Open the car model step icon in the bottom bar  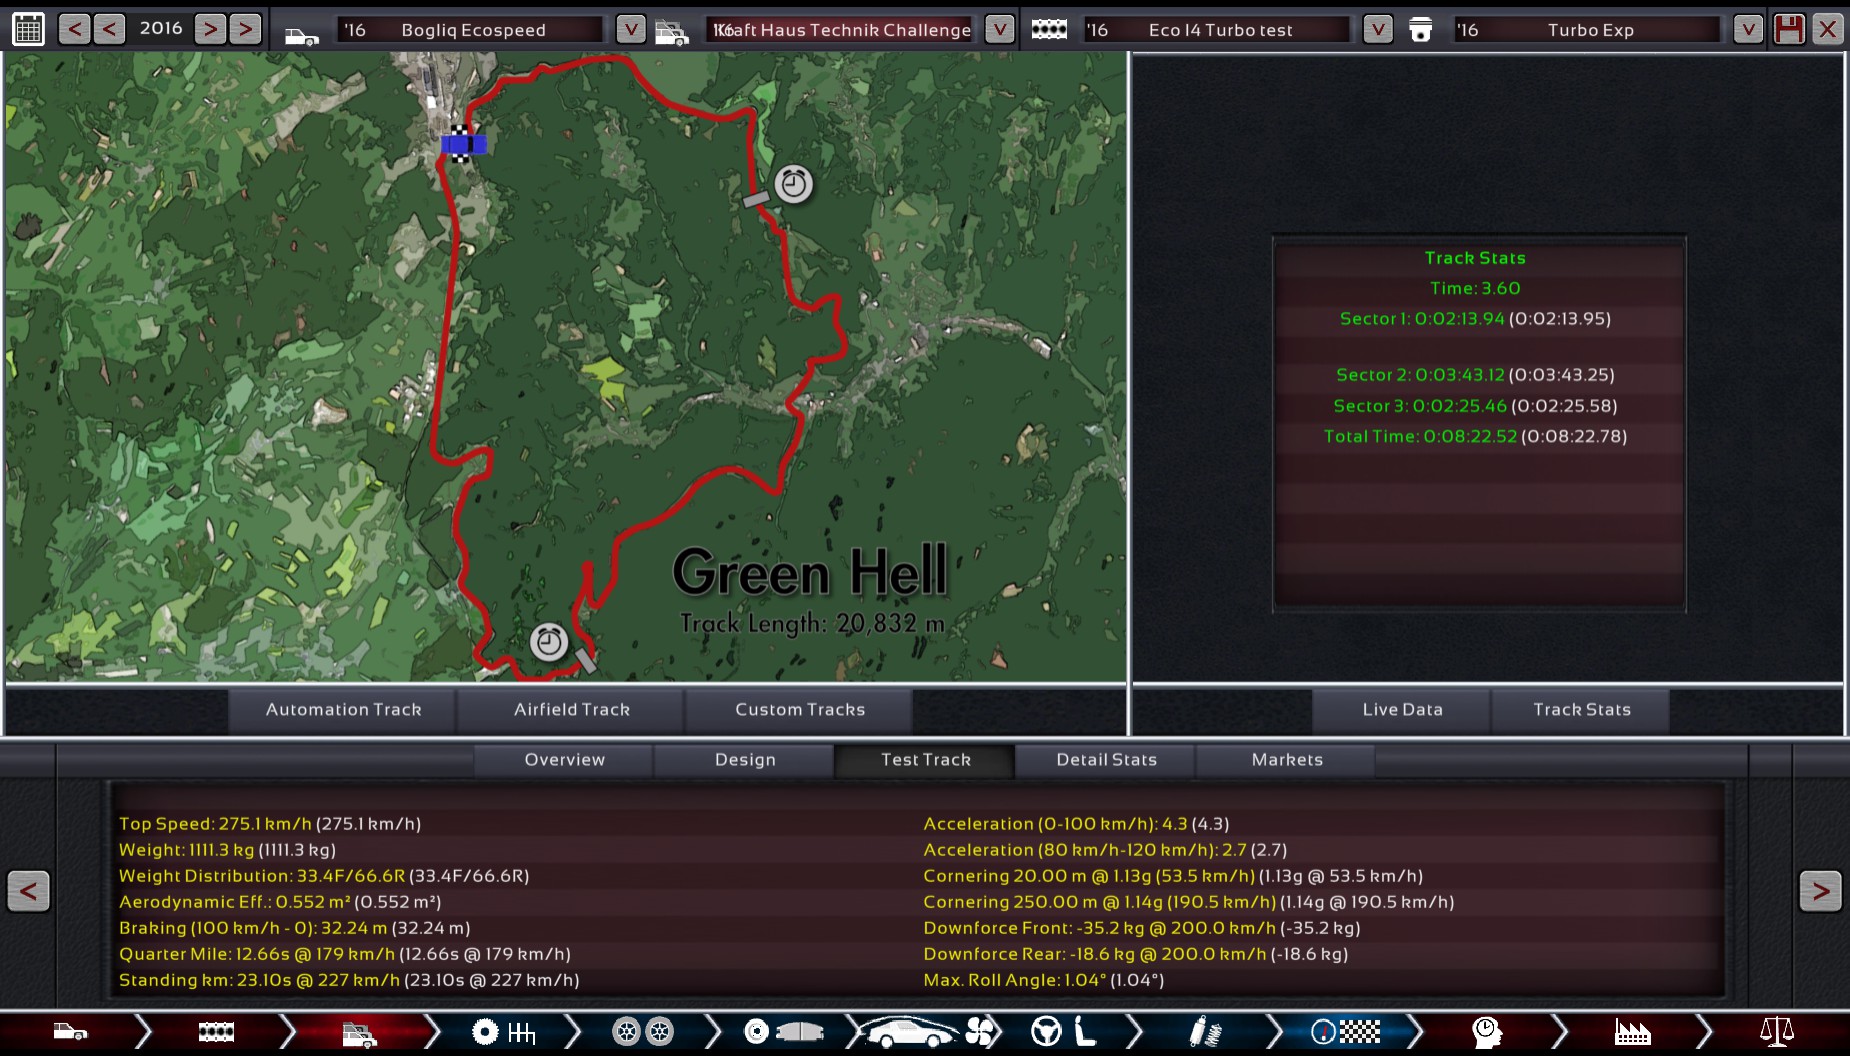click(x=70, y=1031)
